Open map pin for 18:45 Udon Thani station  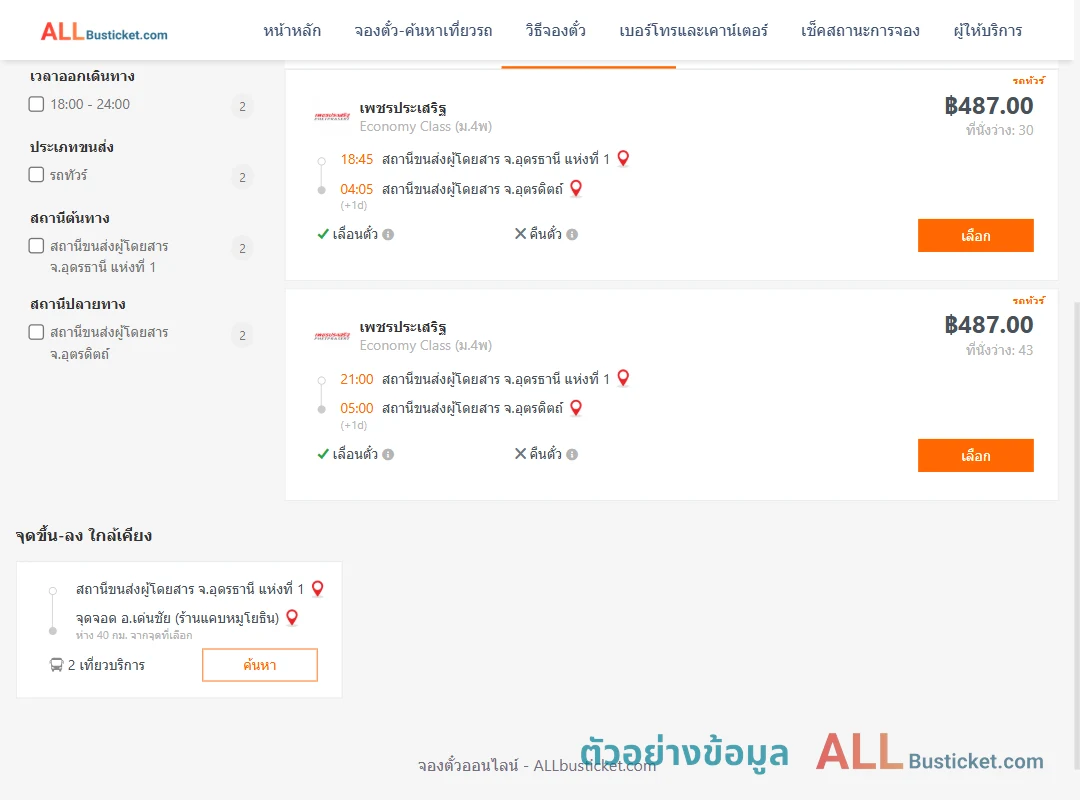[623, 158]
